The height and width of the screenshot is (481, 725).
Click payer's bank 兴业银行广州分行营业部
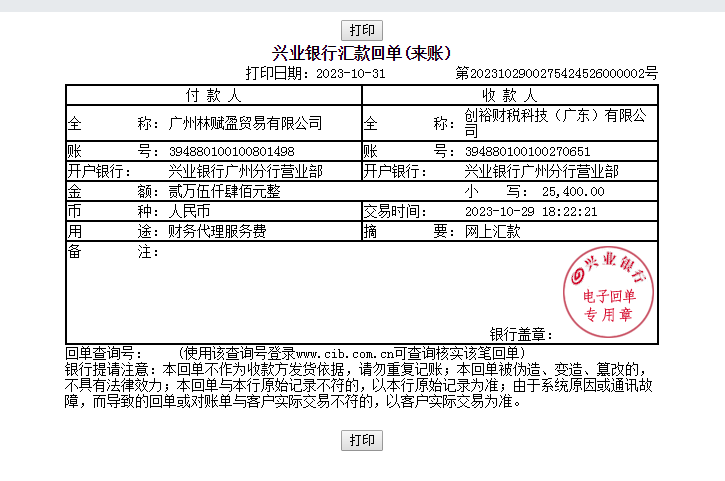[245, 172]
